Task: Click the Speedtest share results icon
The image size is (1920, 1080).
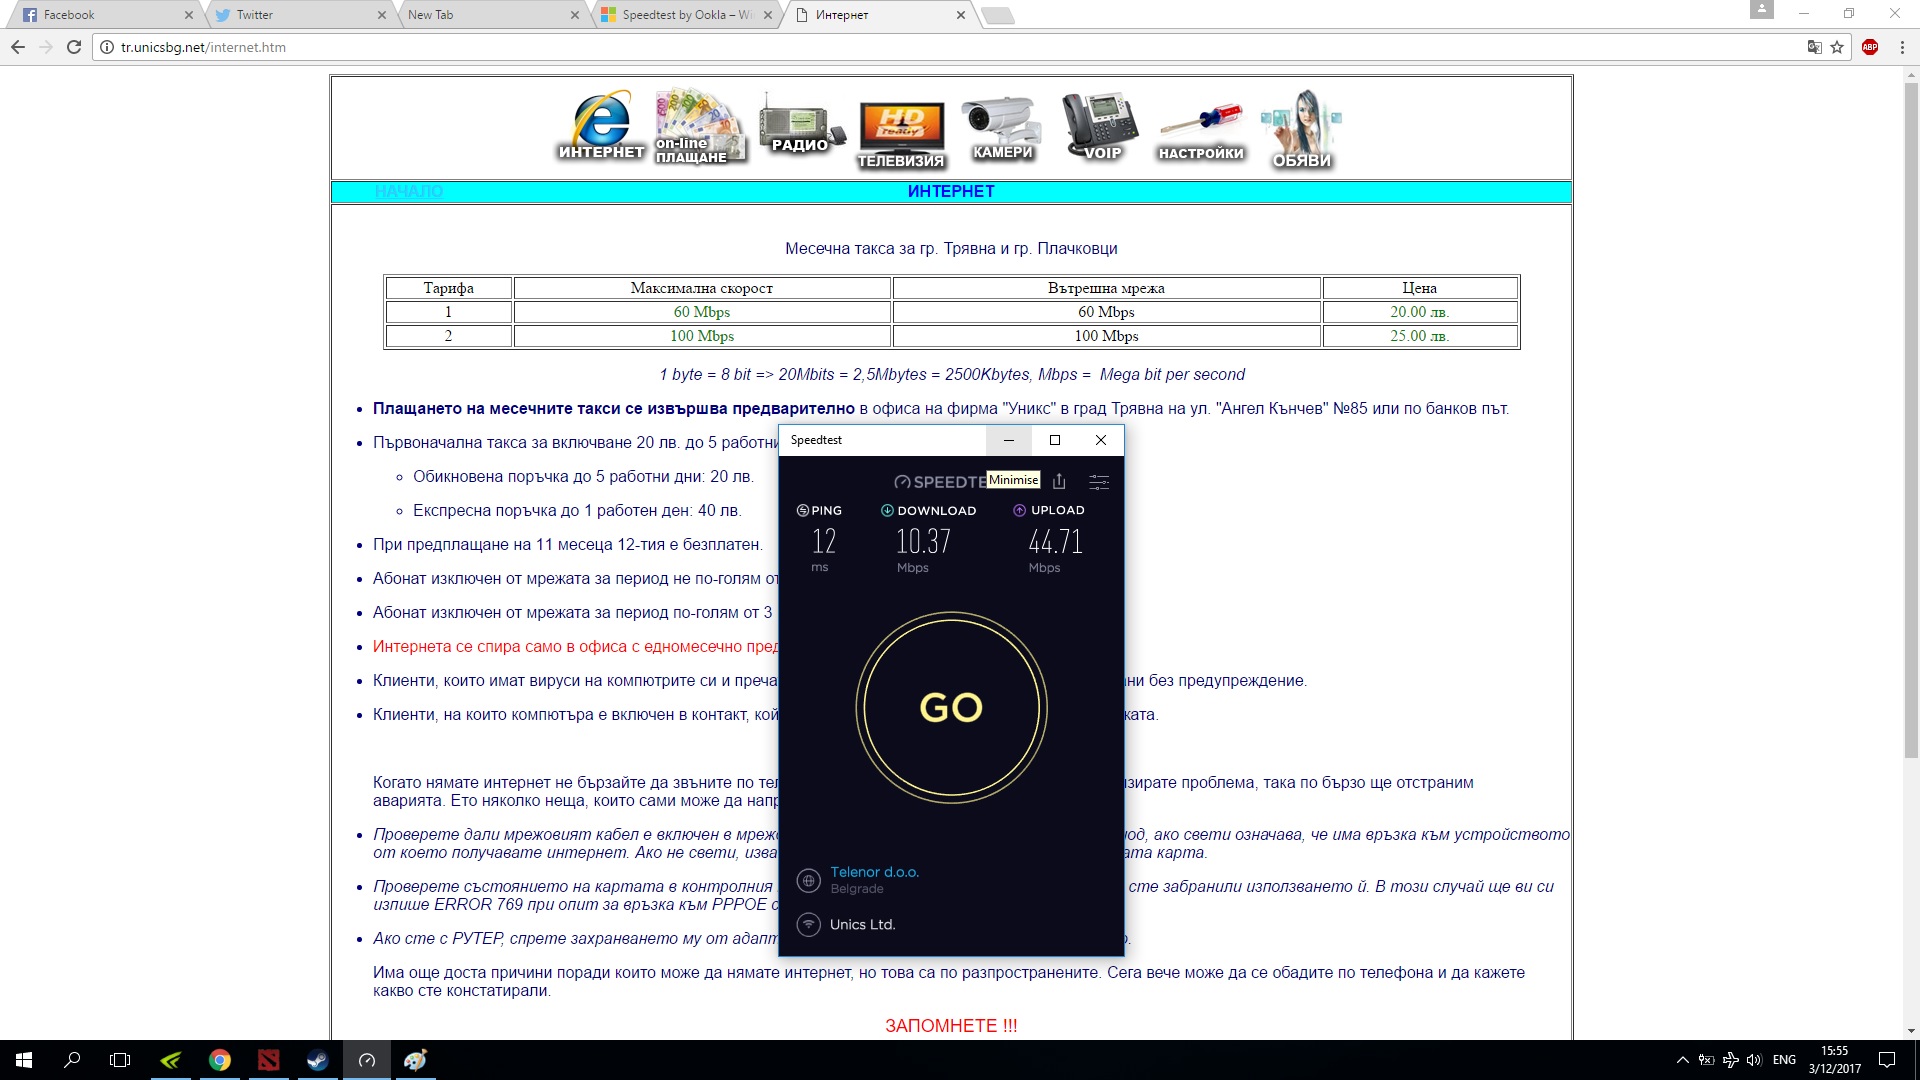Action: [1059, 482]
